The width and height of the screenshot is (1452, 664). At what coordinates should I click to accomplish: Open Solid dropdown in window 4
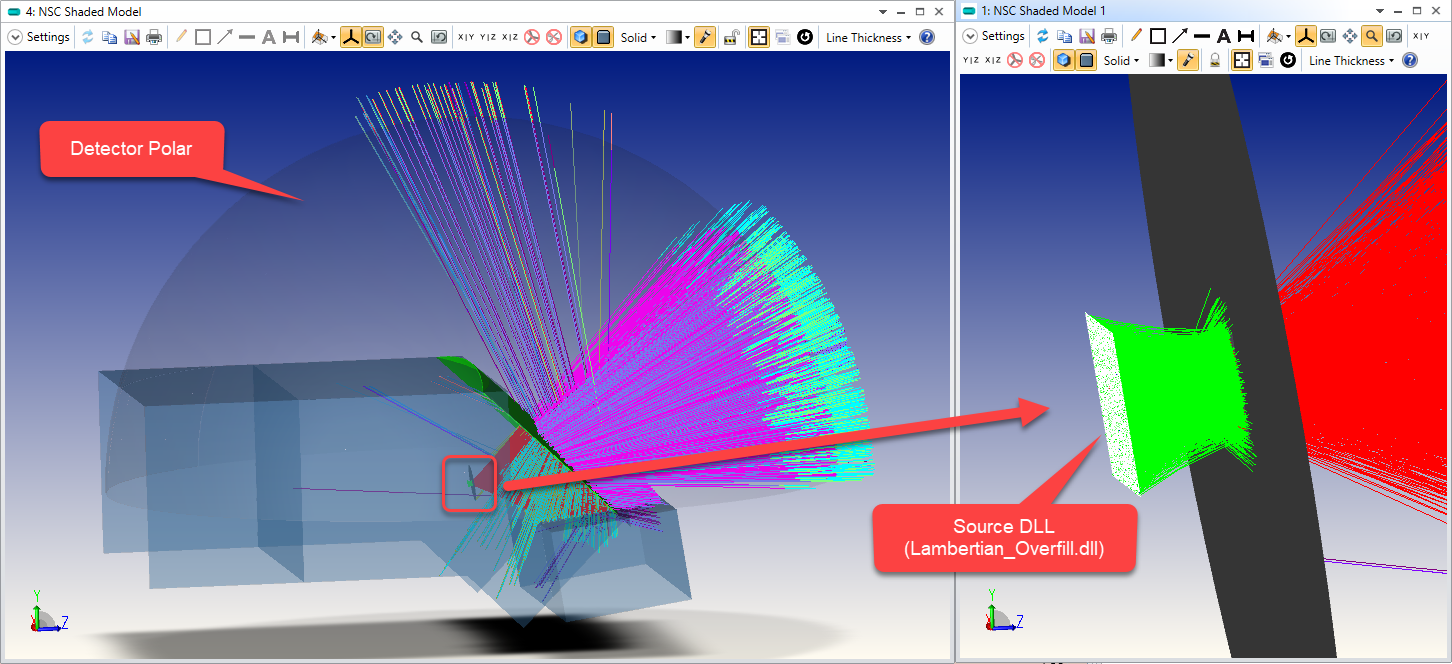[x=638, y=37]
